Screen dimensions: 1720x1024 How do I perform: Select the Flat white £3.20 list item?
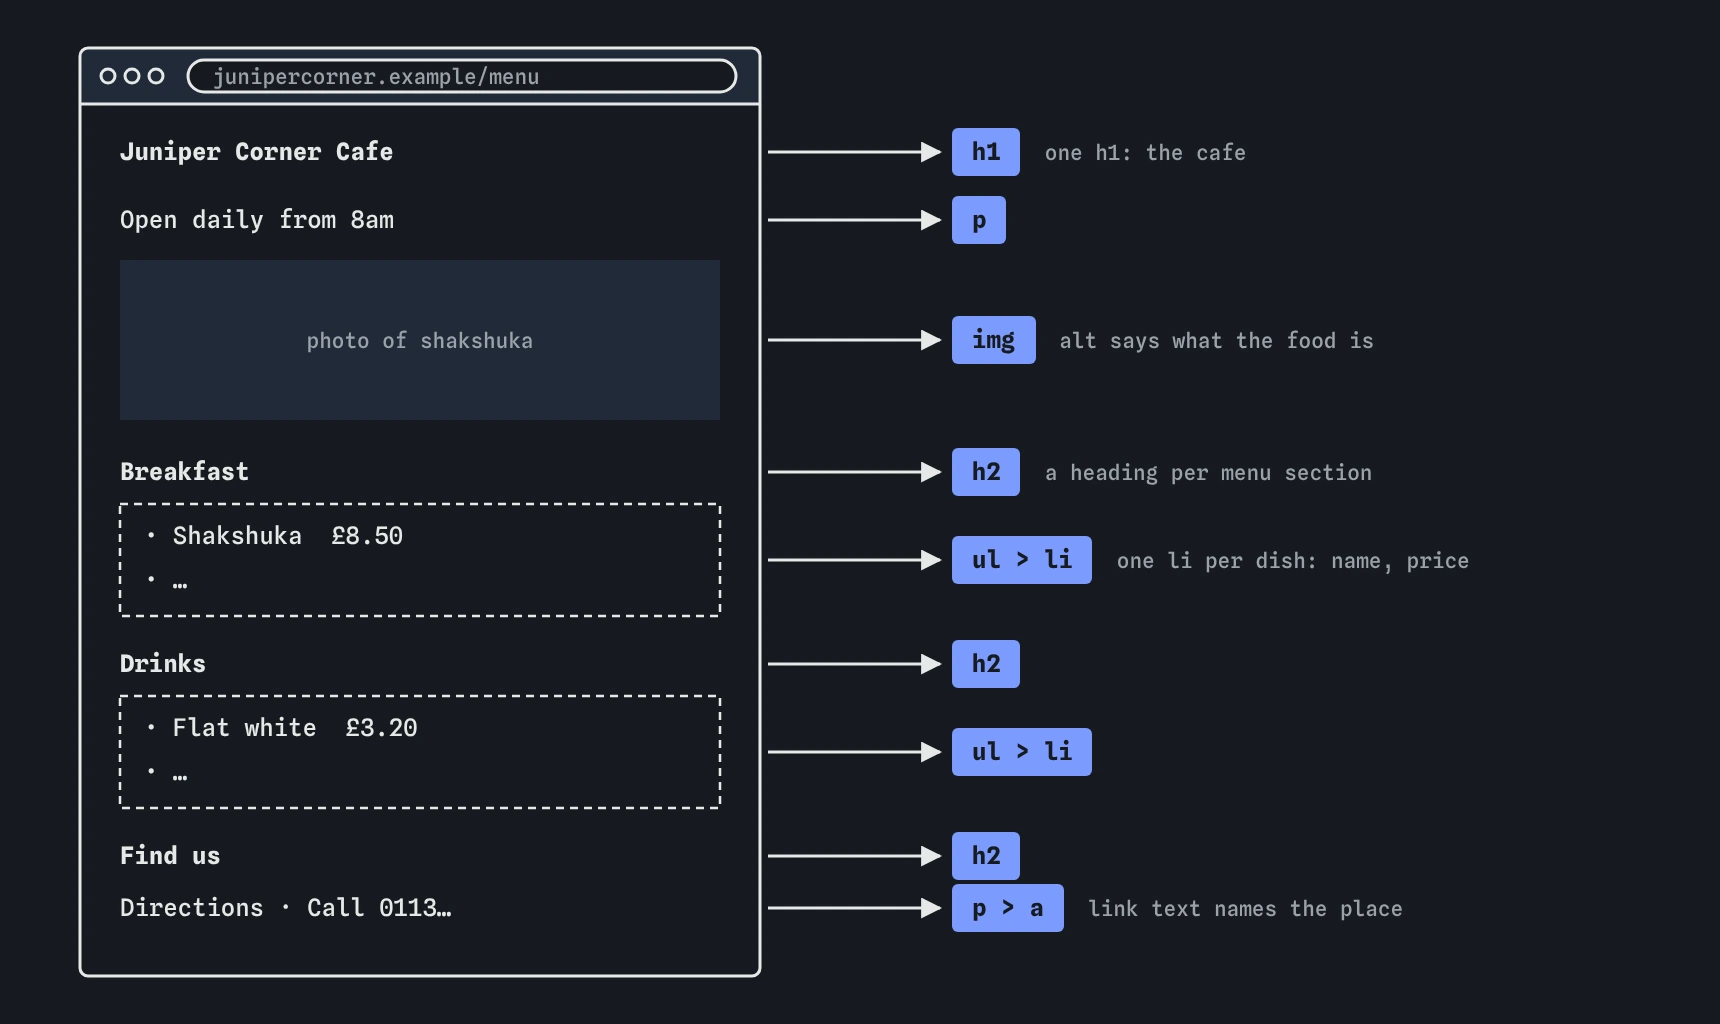[x=294, y=728]
